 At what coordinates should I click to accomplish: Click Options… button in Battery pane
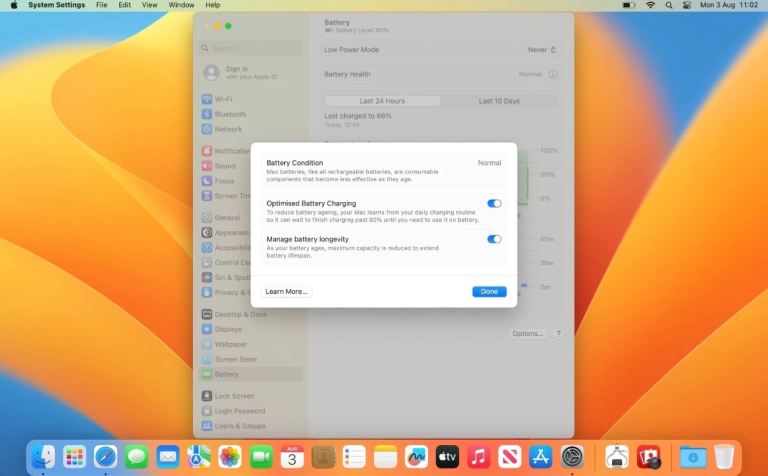(x=527, y=333)
